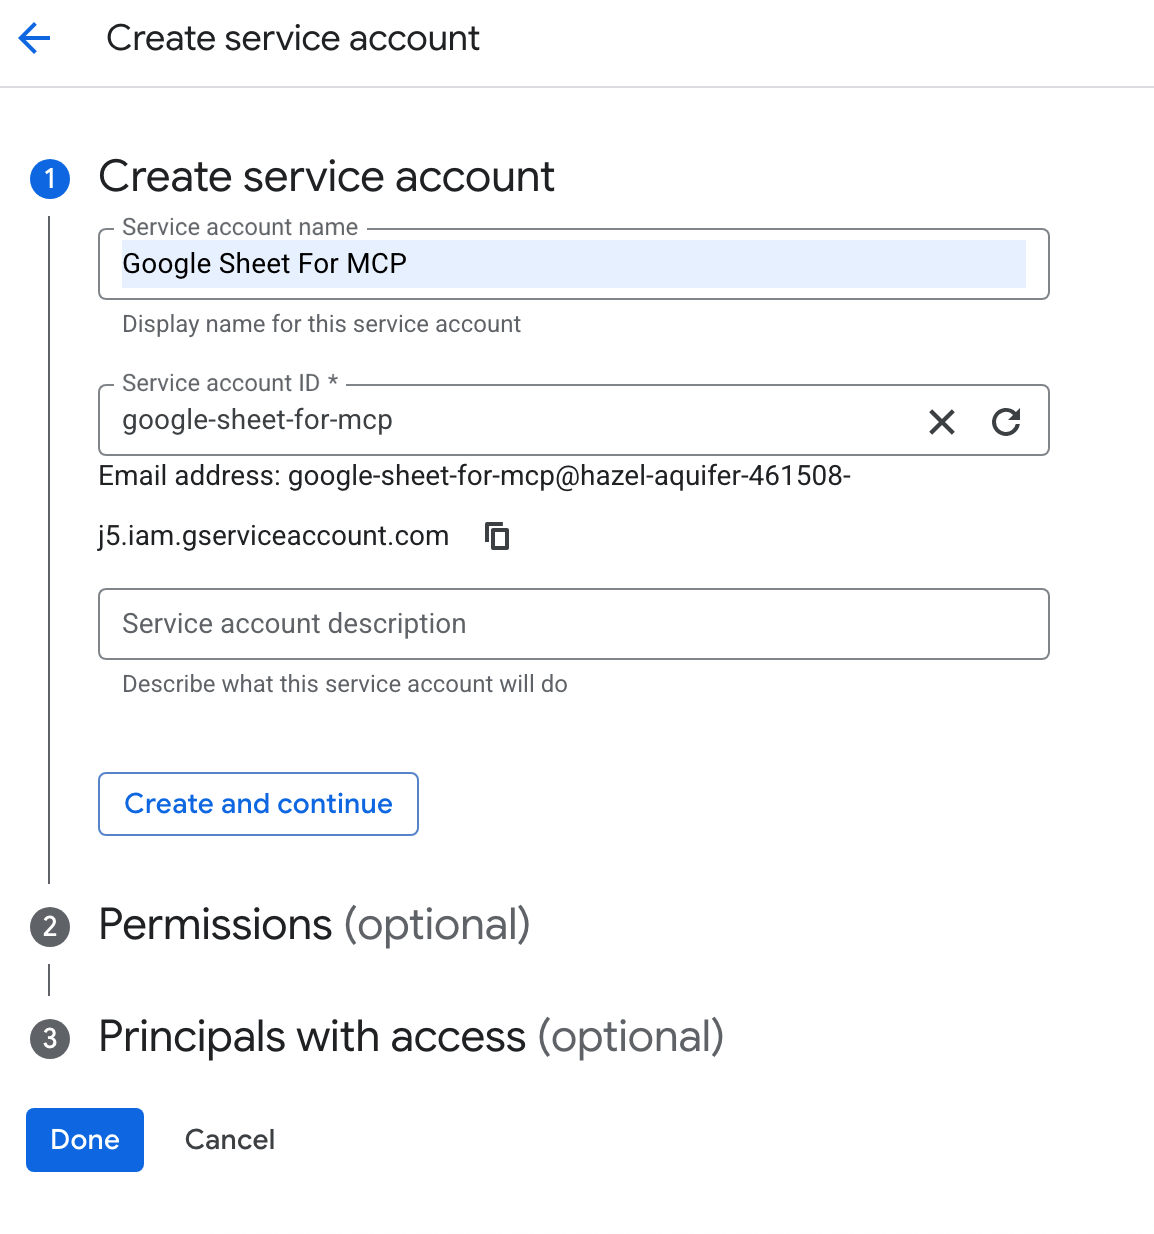Click the email address text google-sheet-for-mcp@hazel-aquifer
This screenshot has height=1234, width=1154.
tap(569, 476)
